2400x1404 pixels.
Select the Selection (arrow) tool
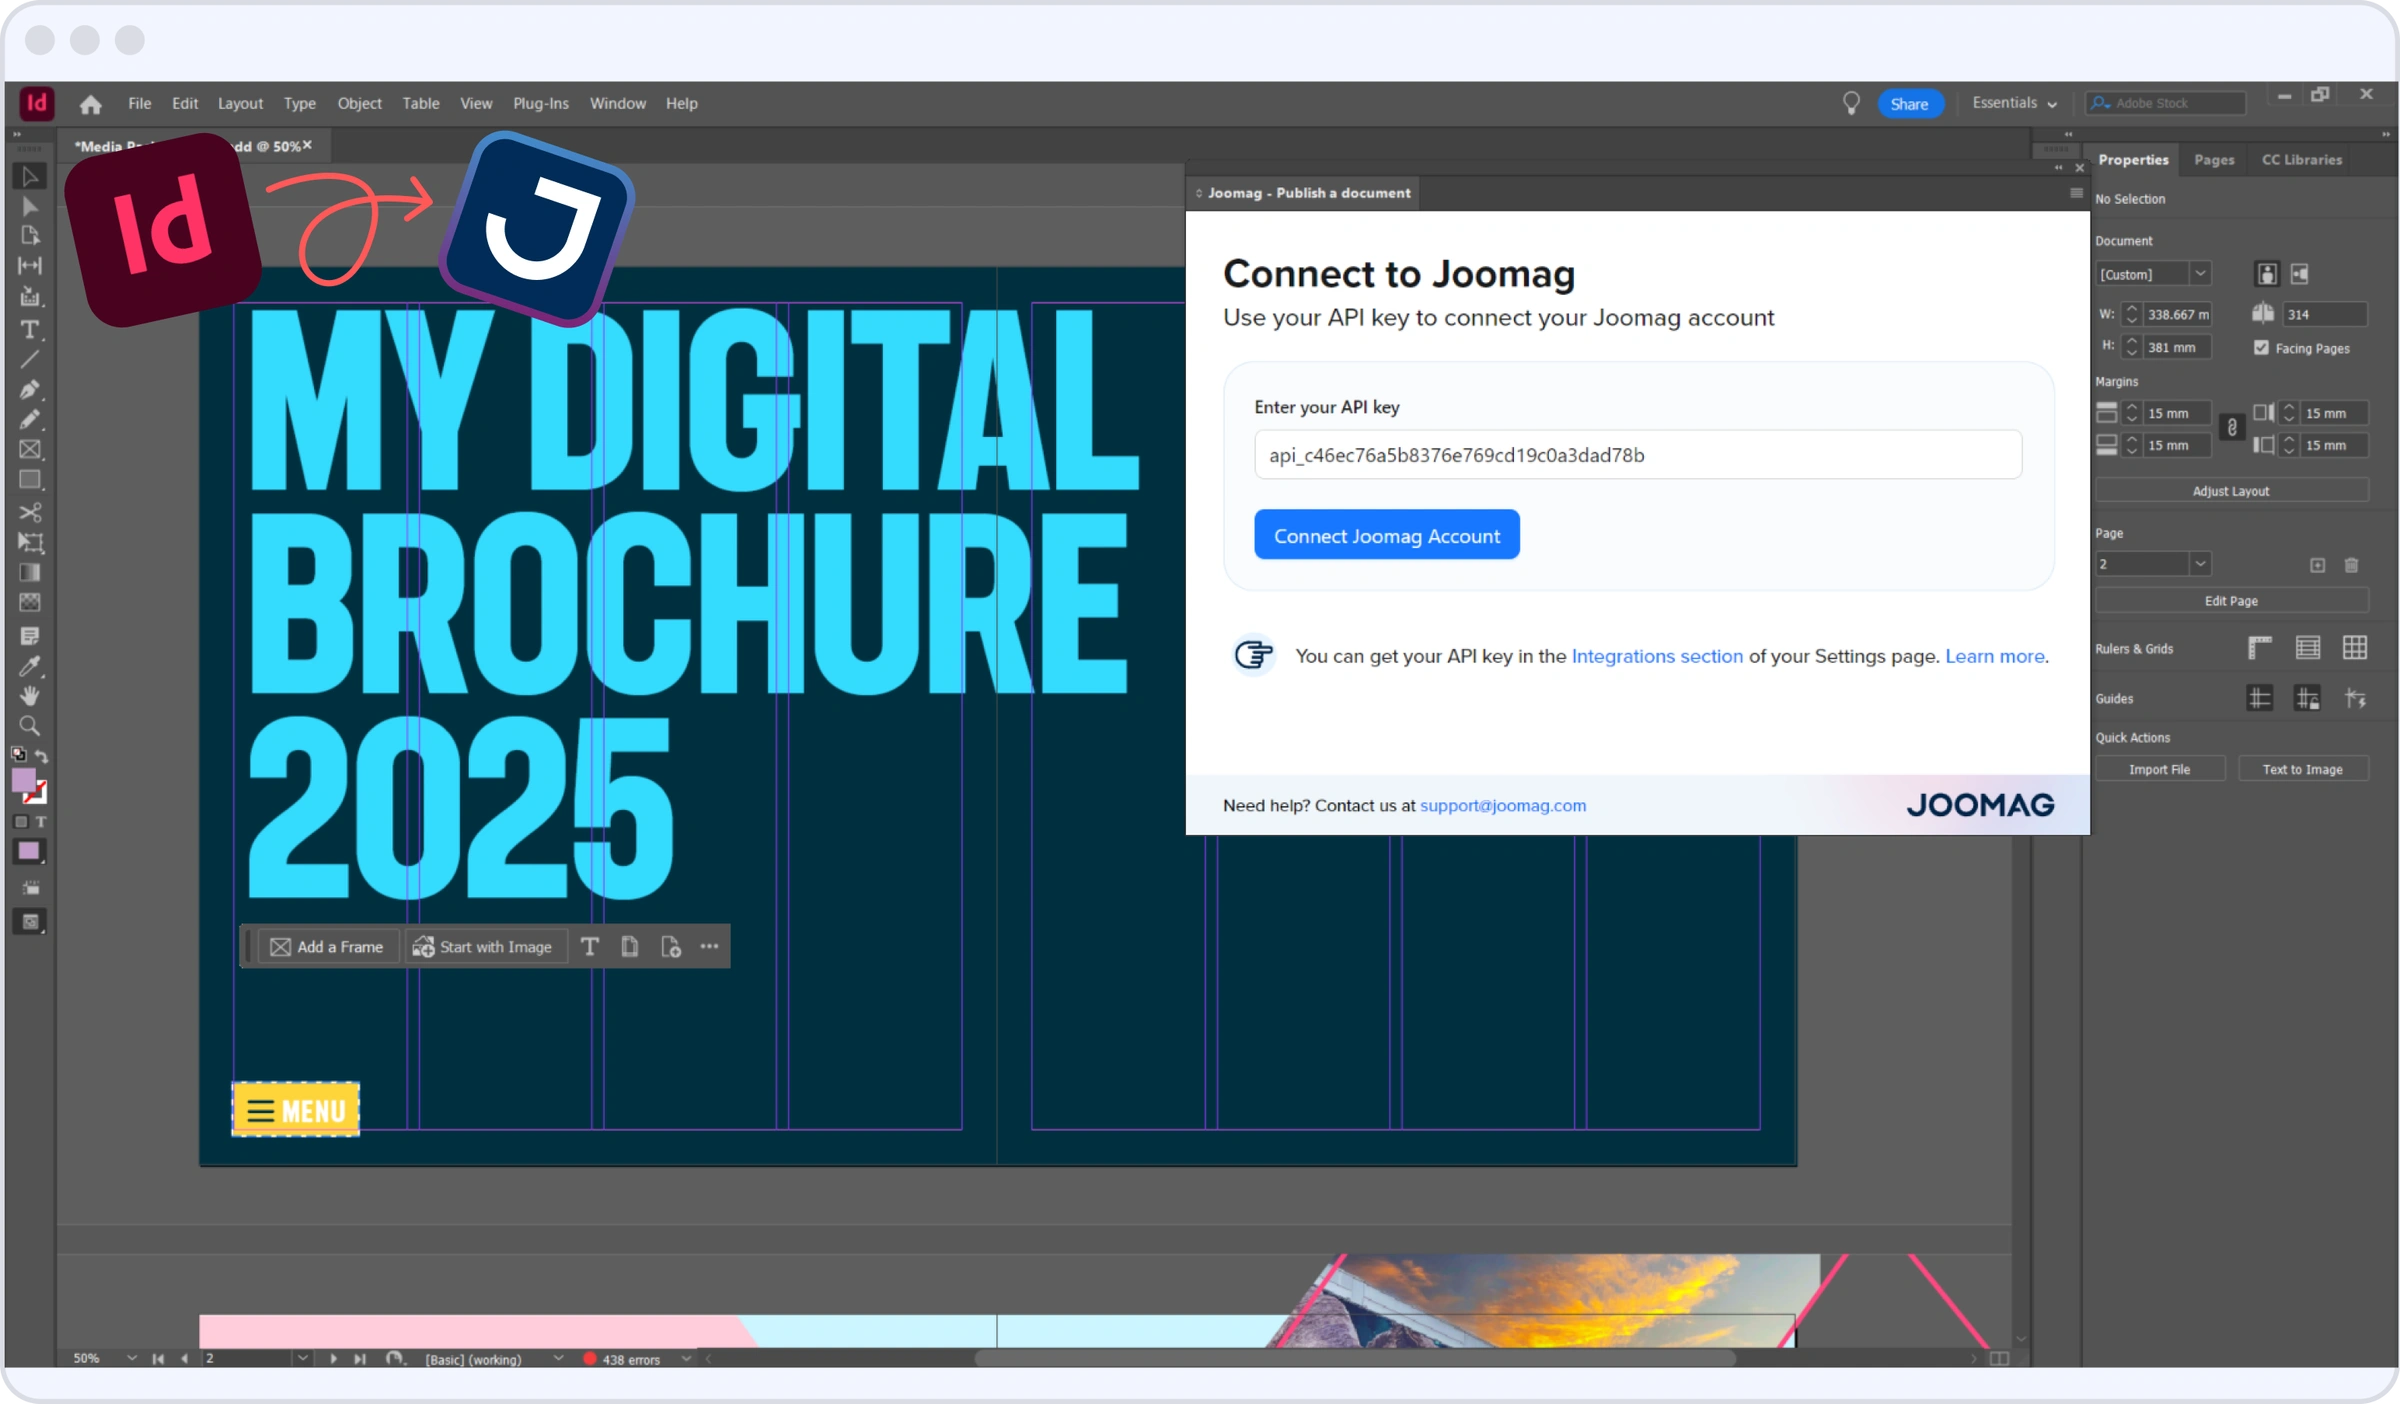tap(30, 177)
